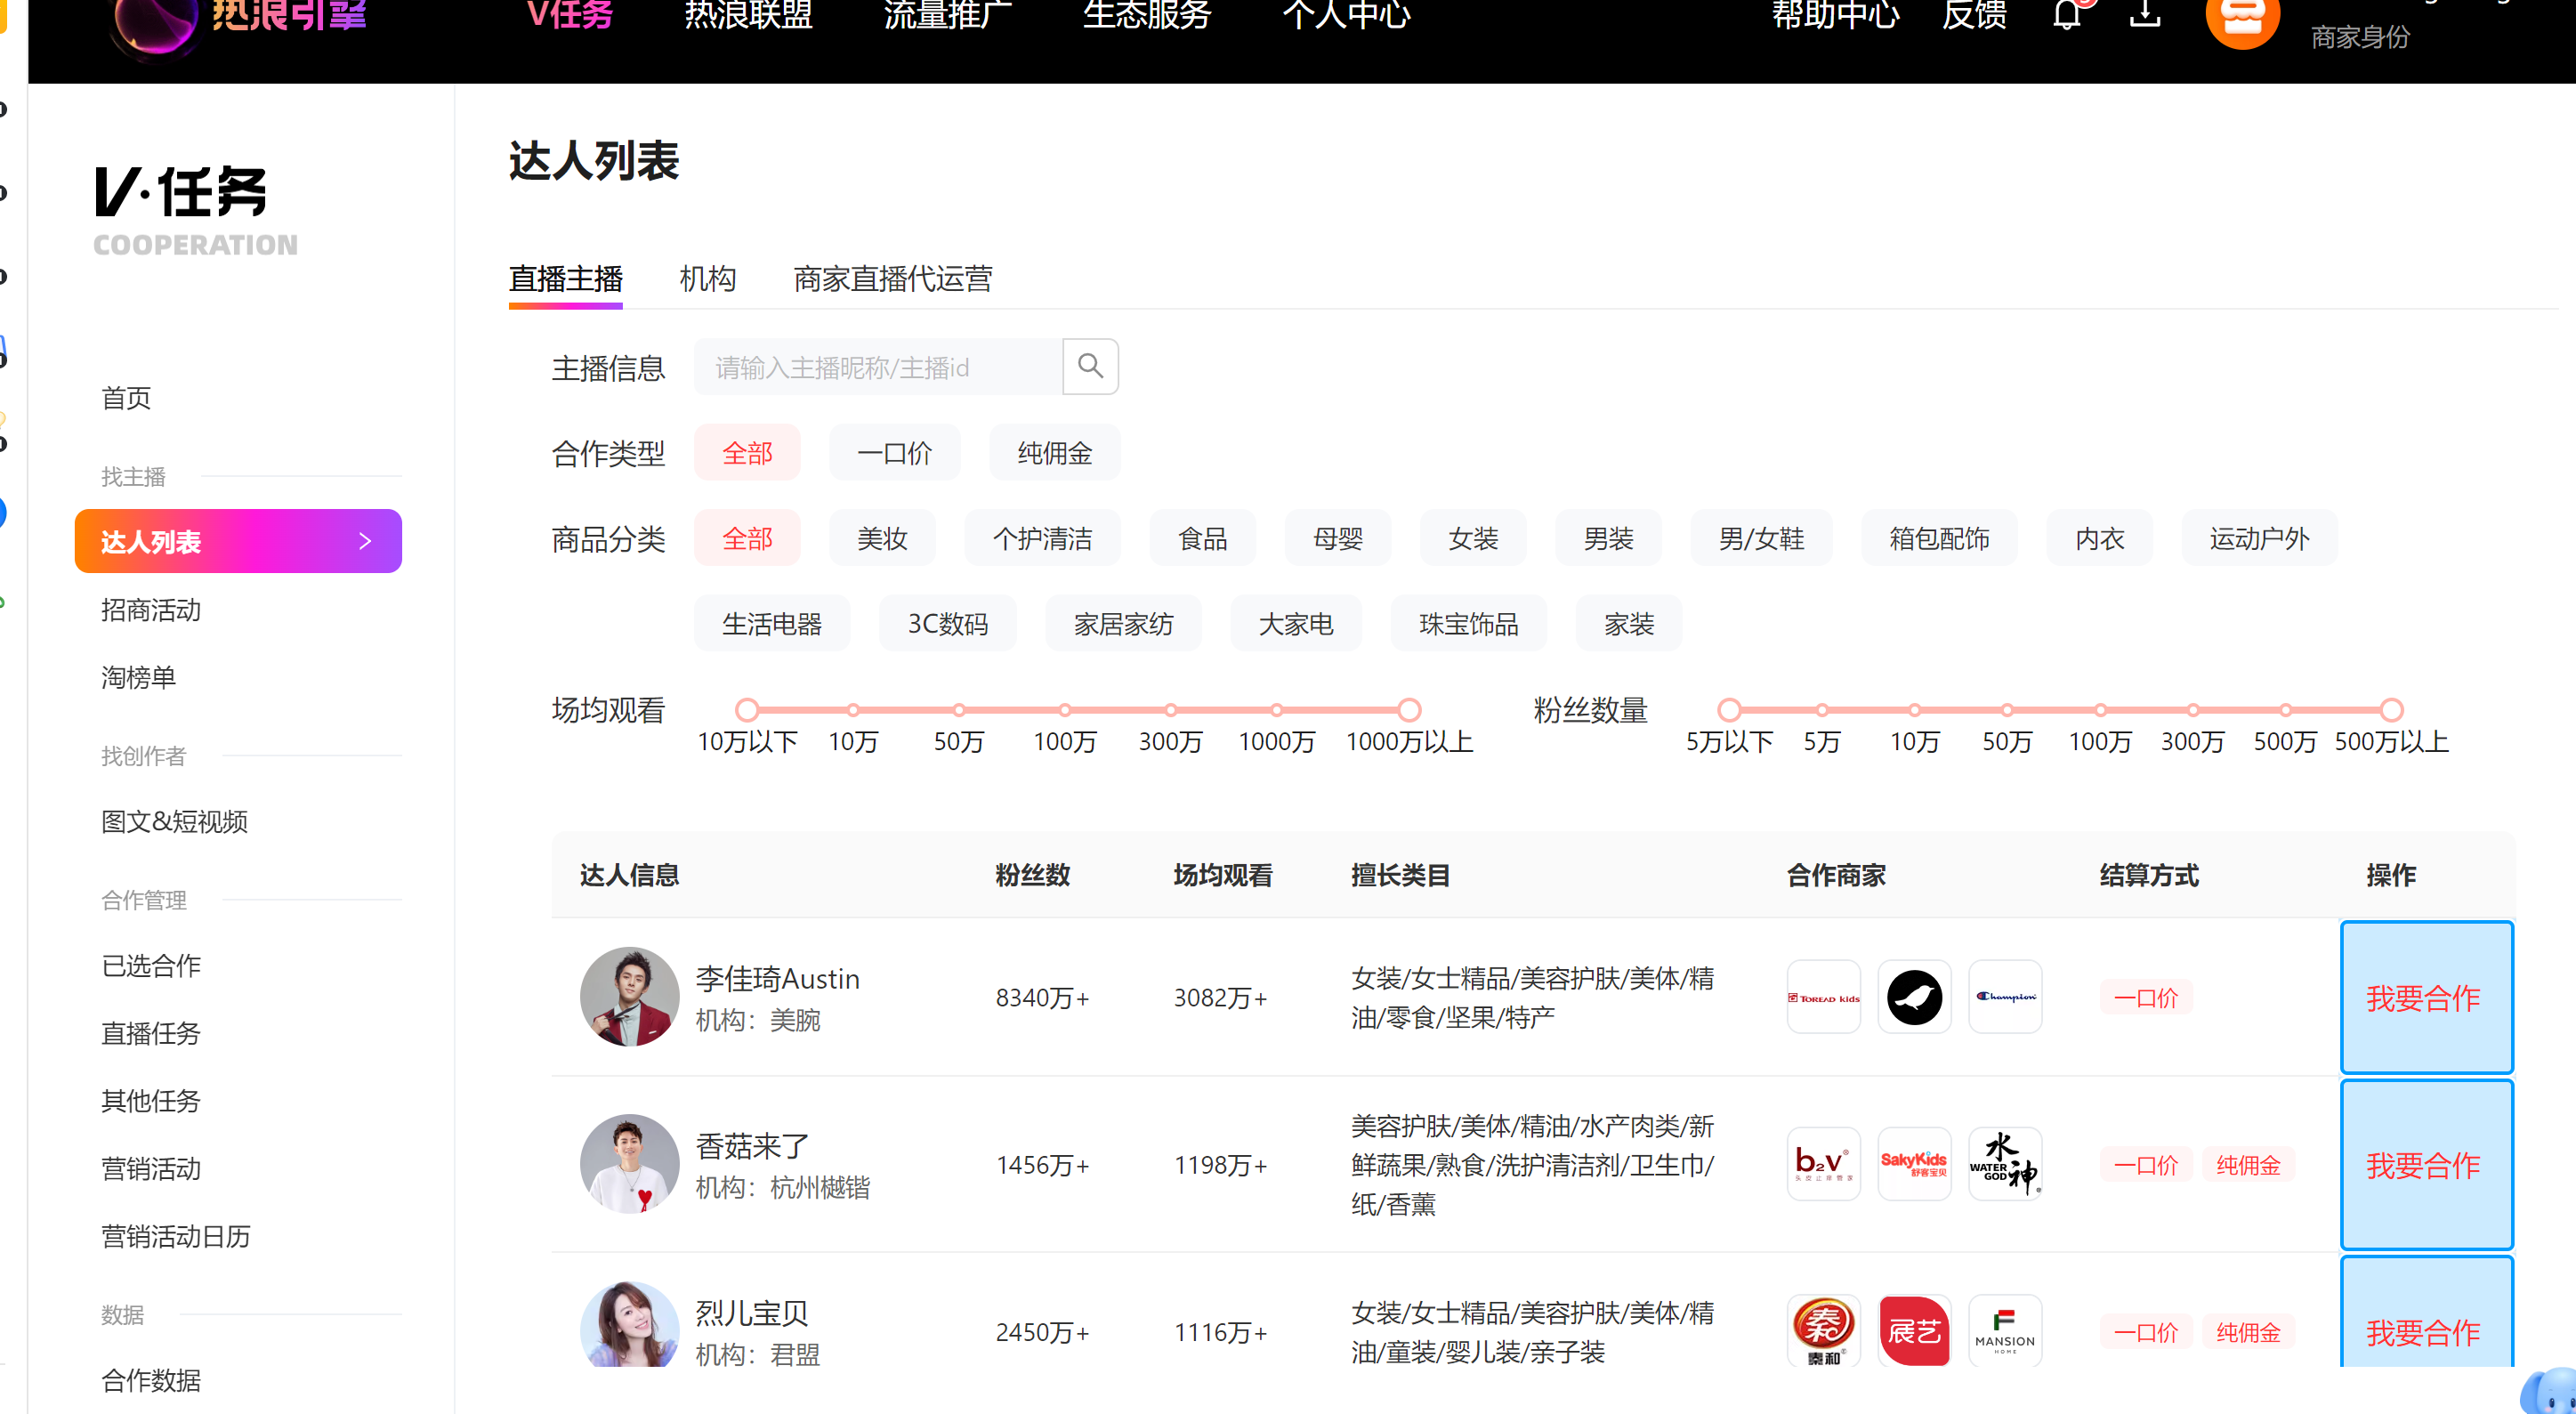Image resolution: width=2576 pixels, height=1414 pixels.
Task: Open 李佳琦Austin's avatar thumbnail
Action: [x=630, y=997]
